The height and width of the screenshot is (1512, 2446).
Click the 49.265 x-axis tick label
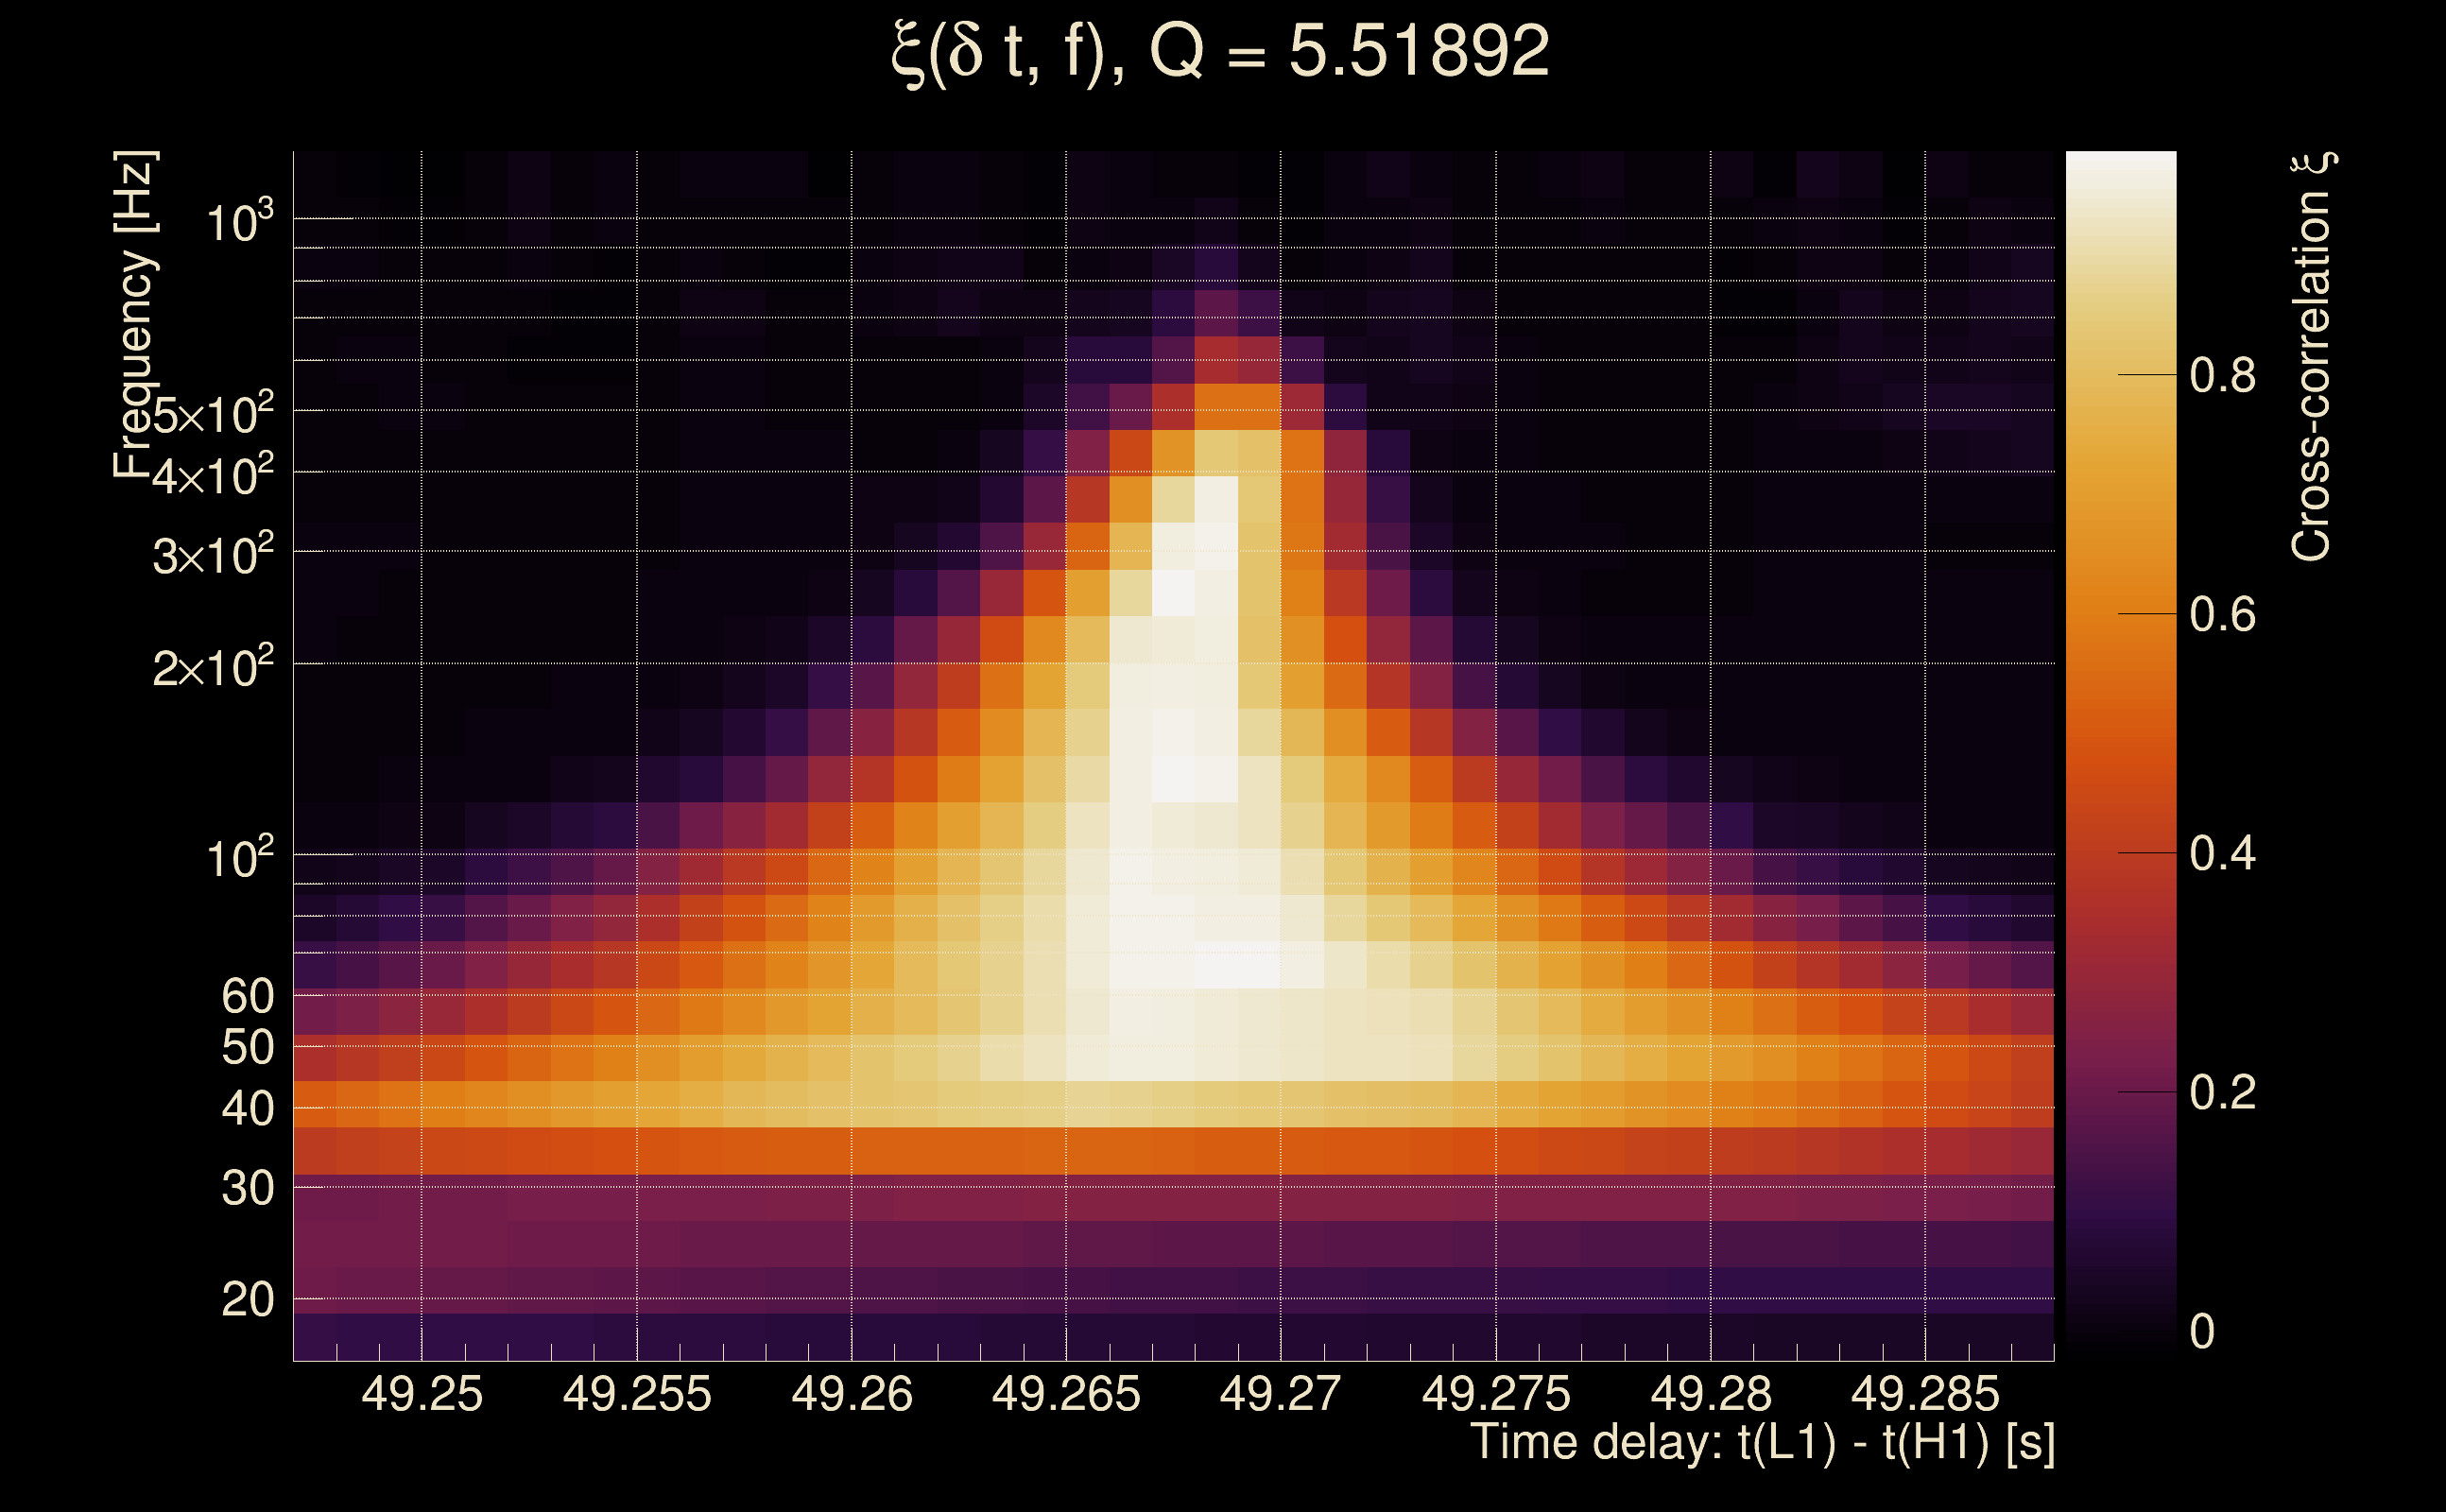tap(1066, 1395)
